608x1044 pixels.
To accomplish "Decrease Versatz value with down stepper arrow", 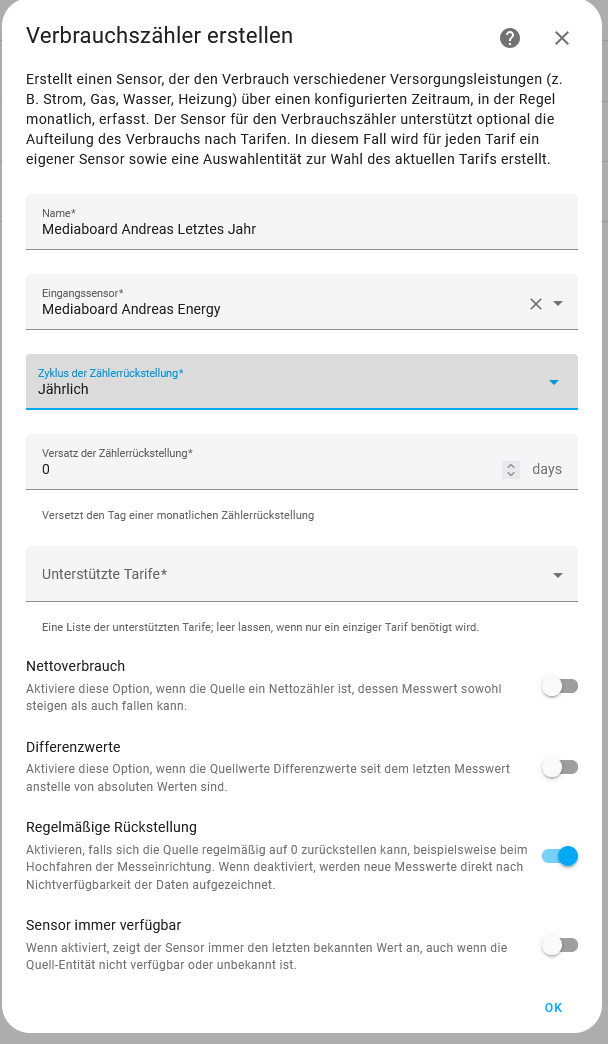I will coord(511,473).
